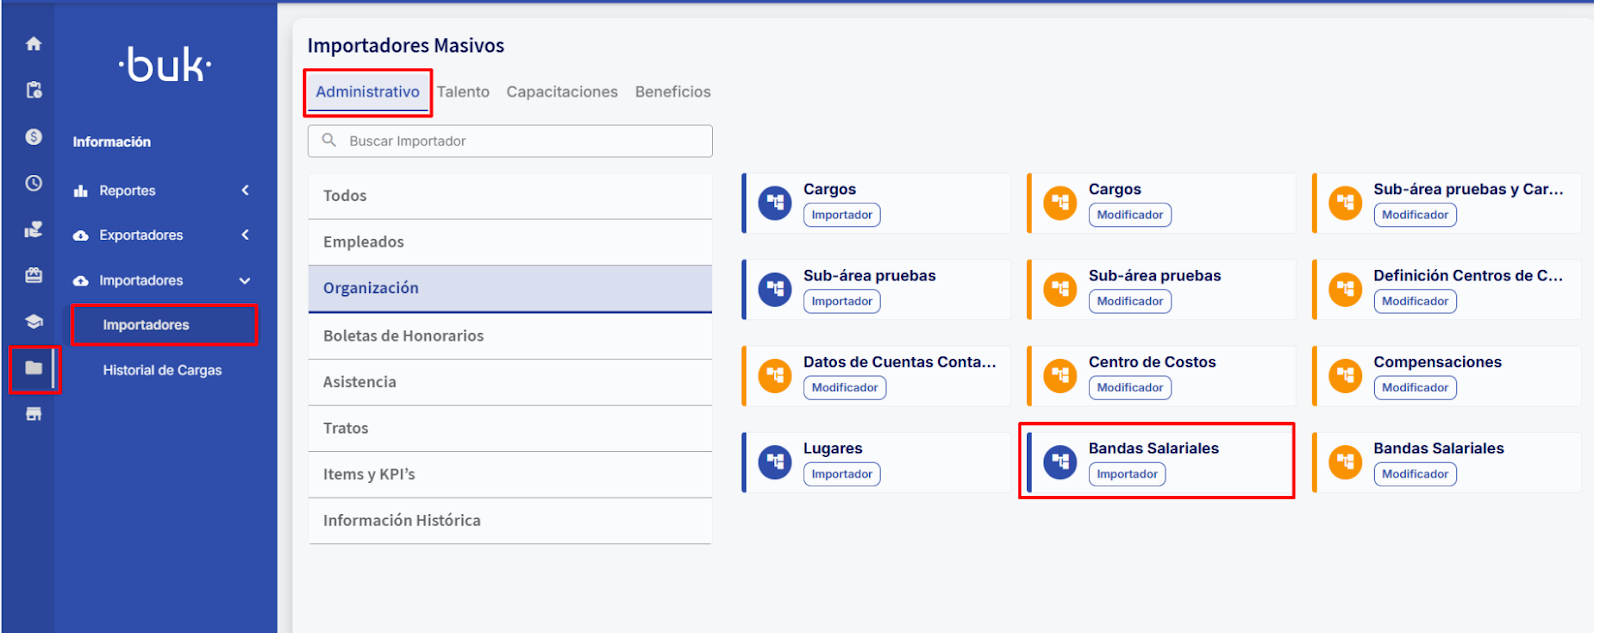Click Importador button under Bandas Salariales
The width and height of the screenshot is (1600, 633).
(1127, 474)
